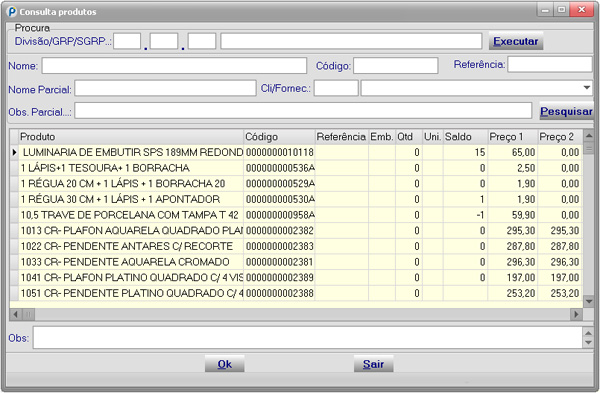The width and height of the screenshot is (600, 393).
Task: Click code cell 00000000958A
Action: [279, 215]
